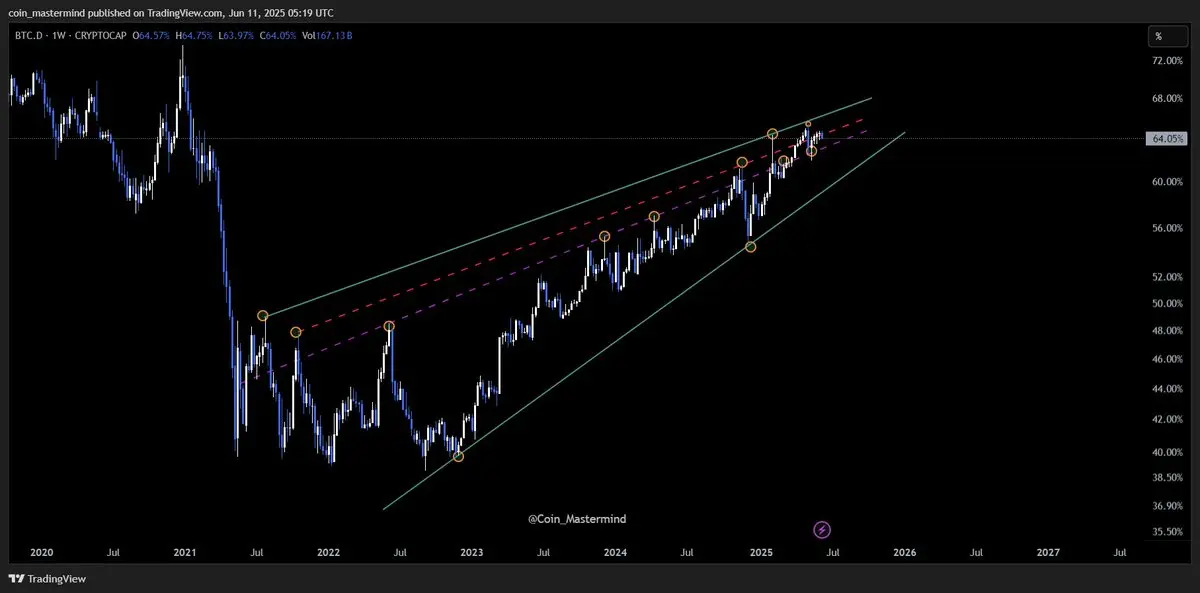Screen dimensions: 1200x593
Task: Click the 64.05% current price label
Action: click(1168, 139)
